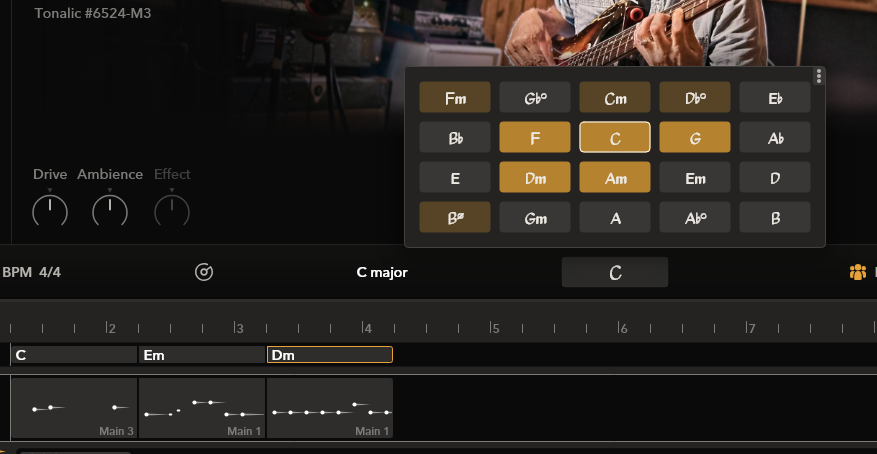Click the 4/4 time signature
This screenshot has height=454, width=877.
[x=50, y=272]
